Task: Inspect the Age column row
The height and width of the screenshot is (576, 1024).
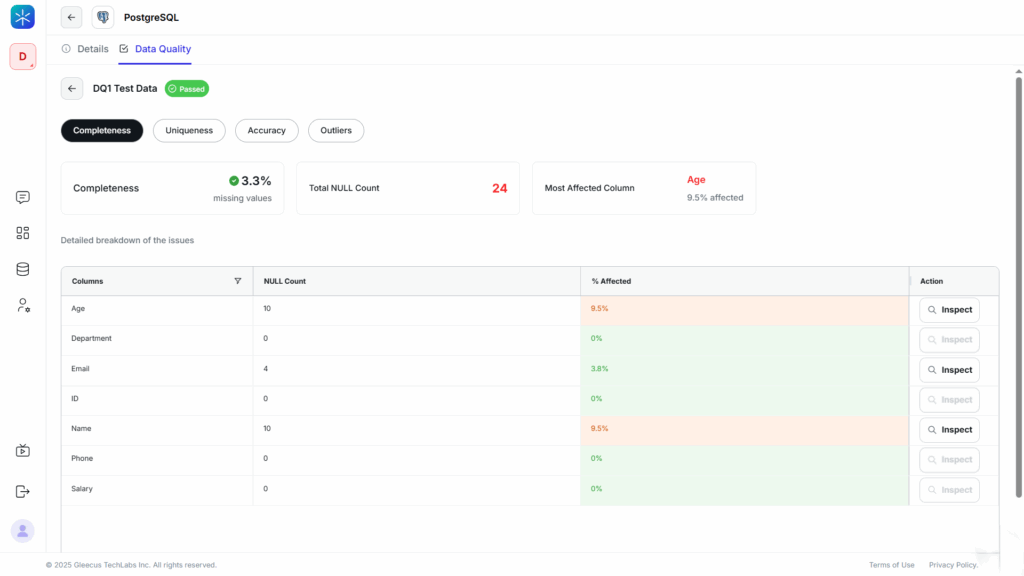Action: [x=949, y=310]
